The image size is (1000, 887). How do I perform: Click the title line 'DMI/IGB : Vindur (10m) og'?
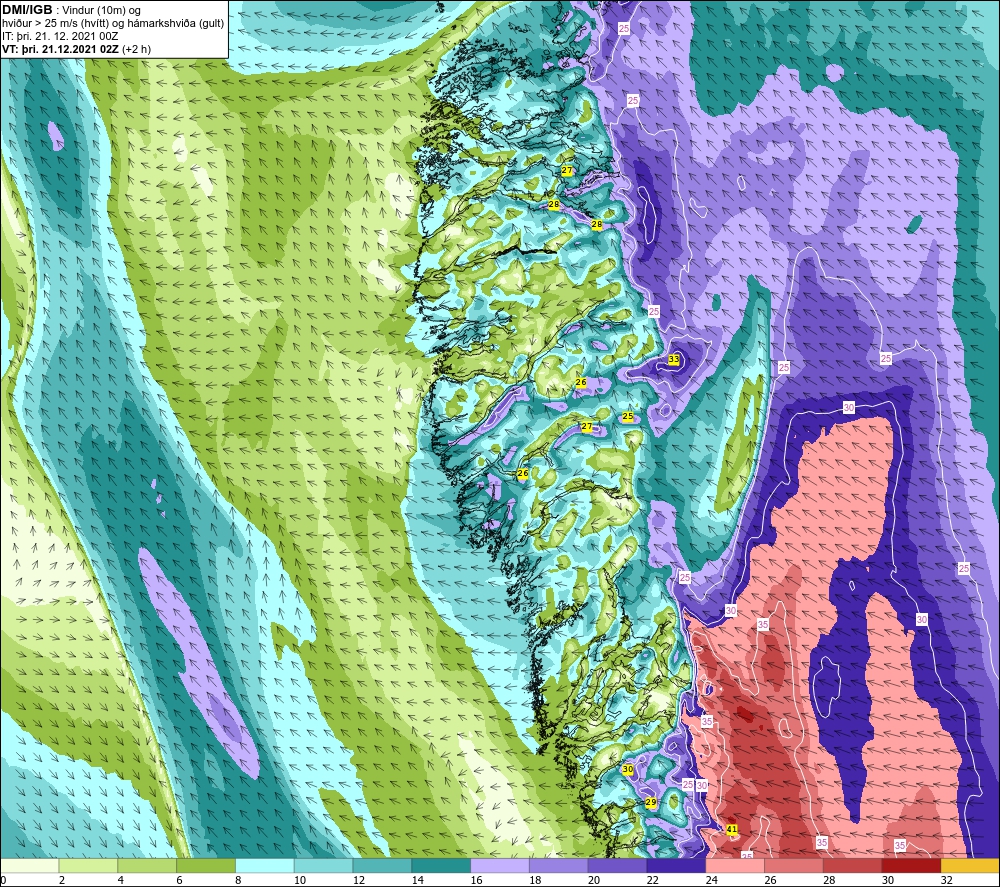click(x=71, y=10)
